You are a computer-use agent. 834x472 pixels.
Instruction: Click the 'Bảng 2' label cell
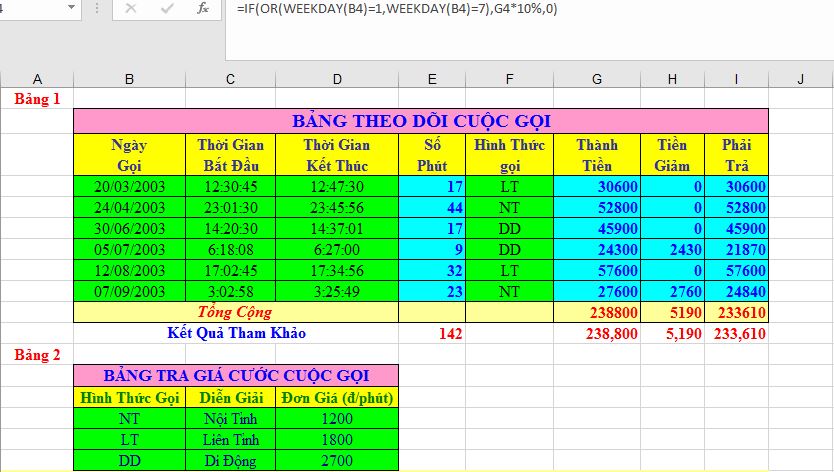point(37,354)
